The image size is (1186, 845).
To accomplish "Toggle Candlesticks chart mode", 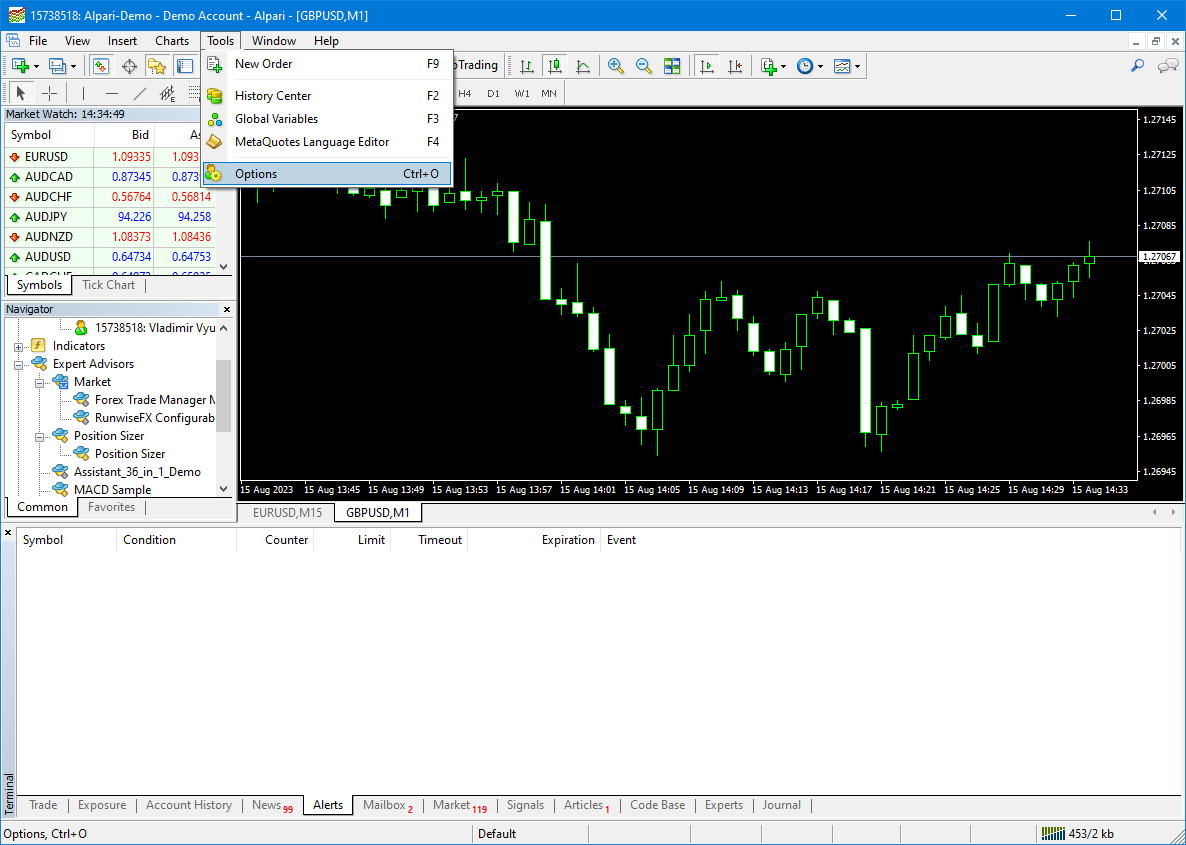I will pos(555,66).
